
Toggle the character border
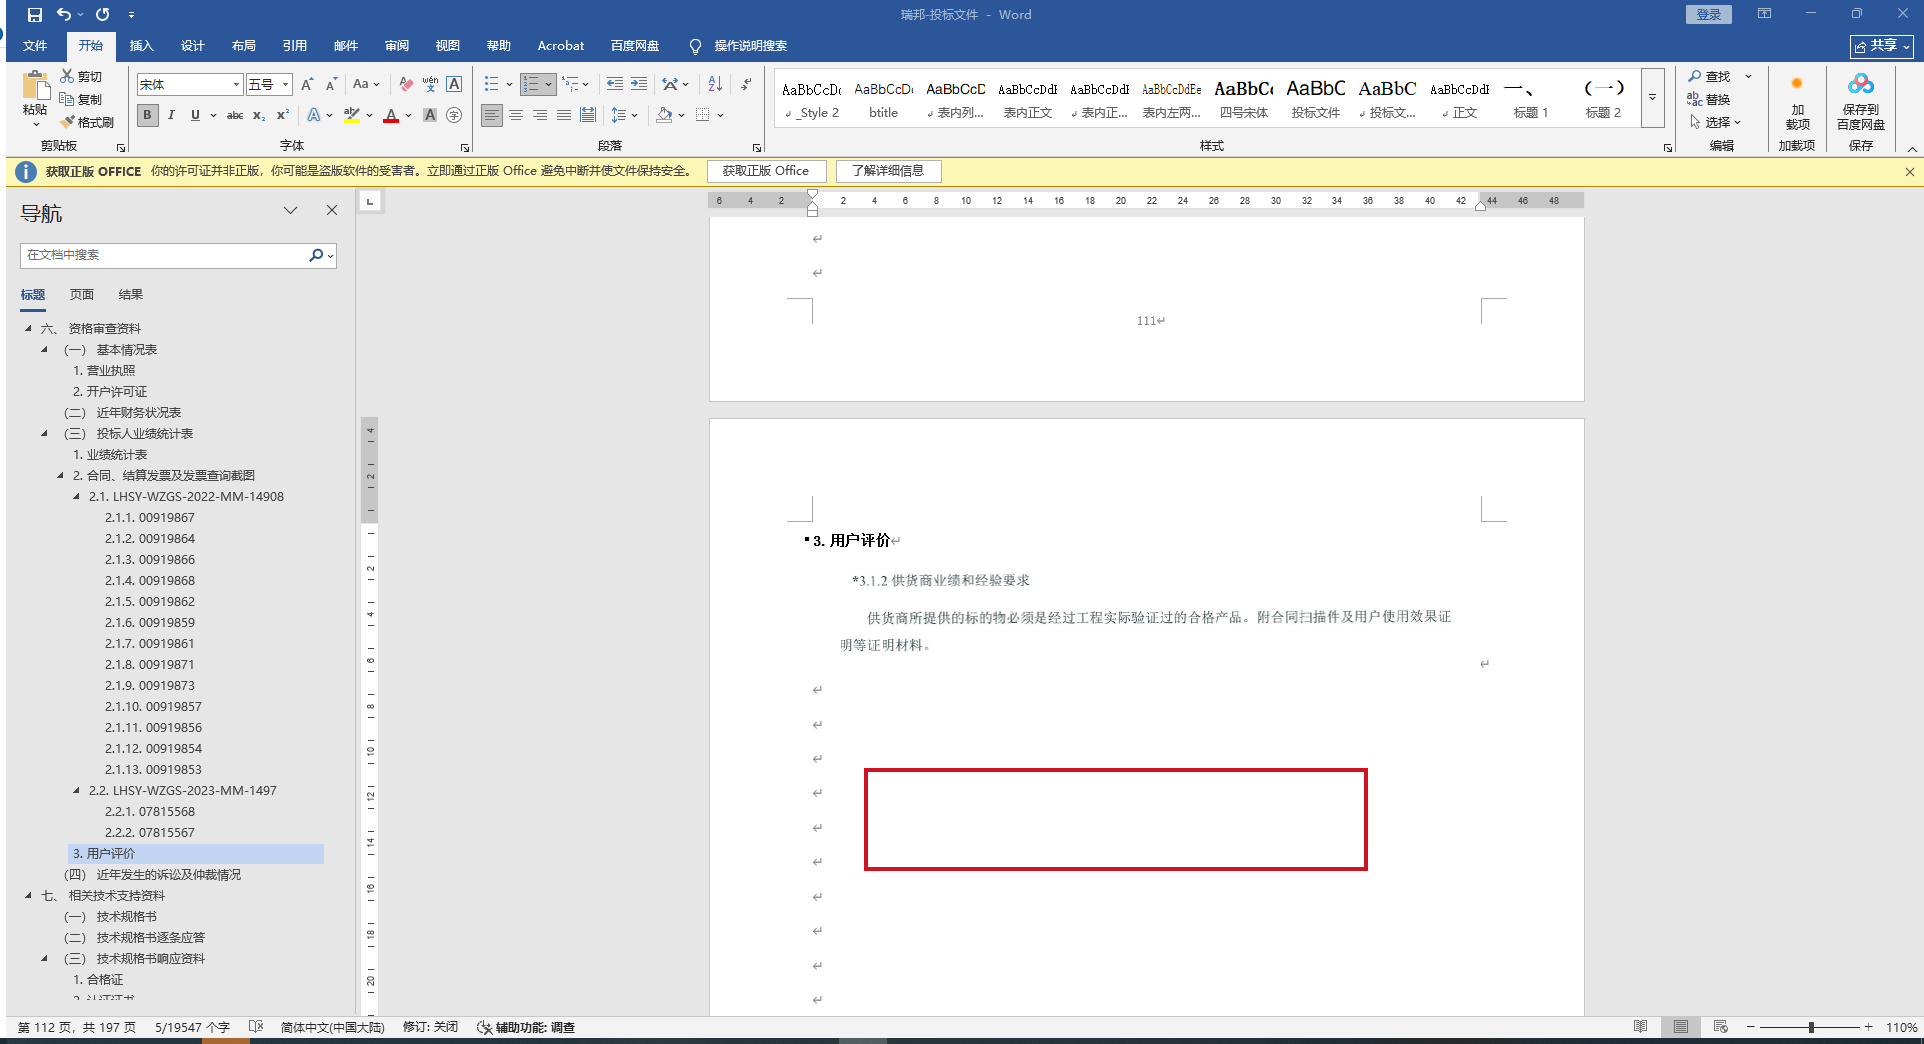(x=454, y=84)
